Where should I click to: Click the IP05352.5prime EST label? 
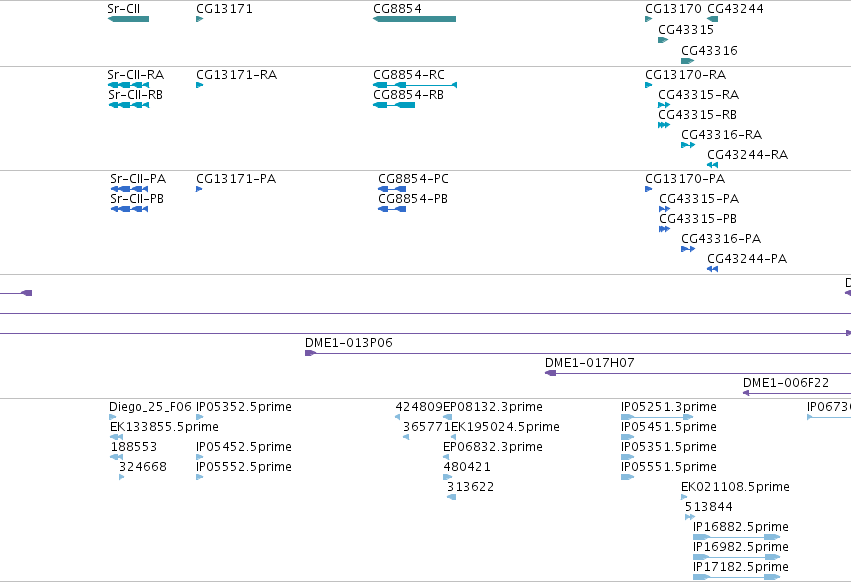(244, 407)
